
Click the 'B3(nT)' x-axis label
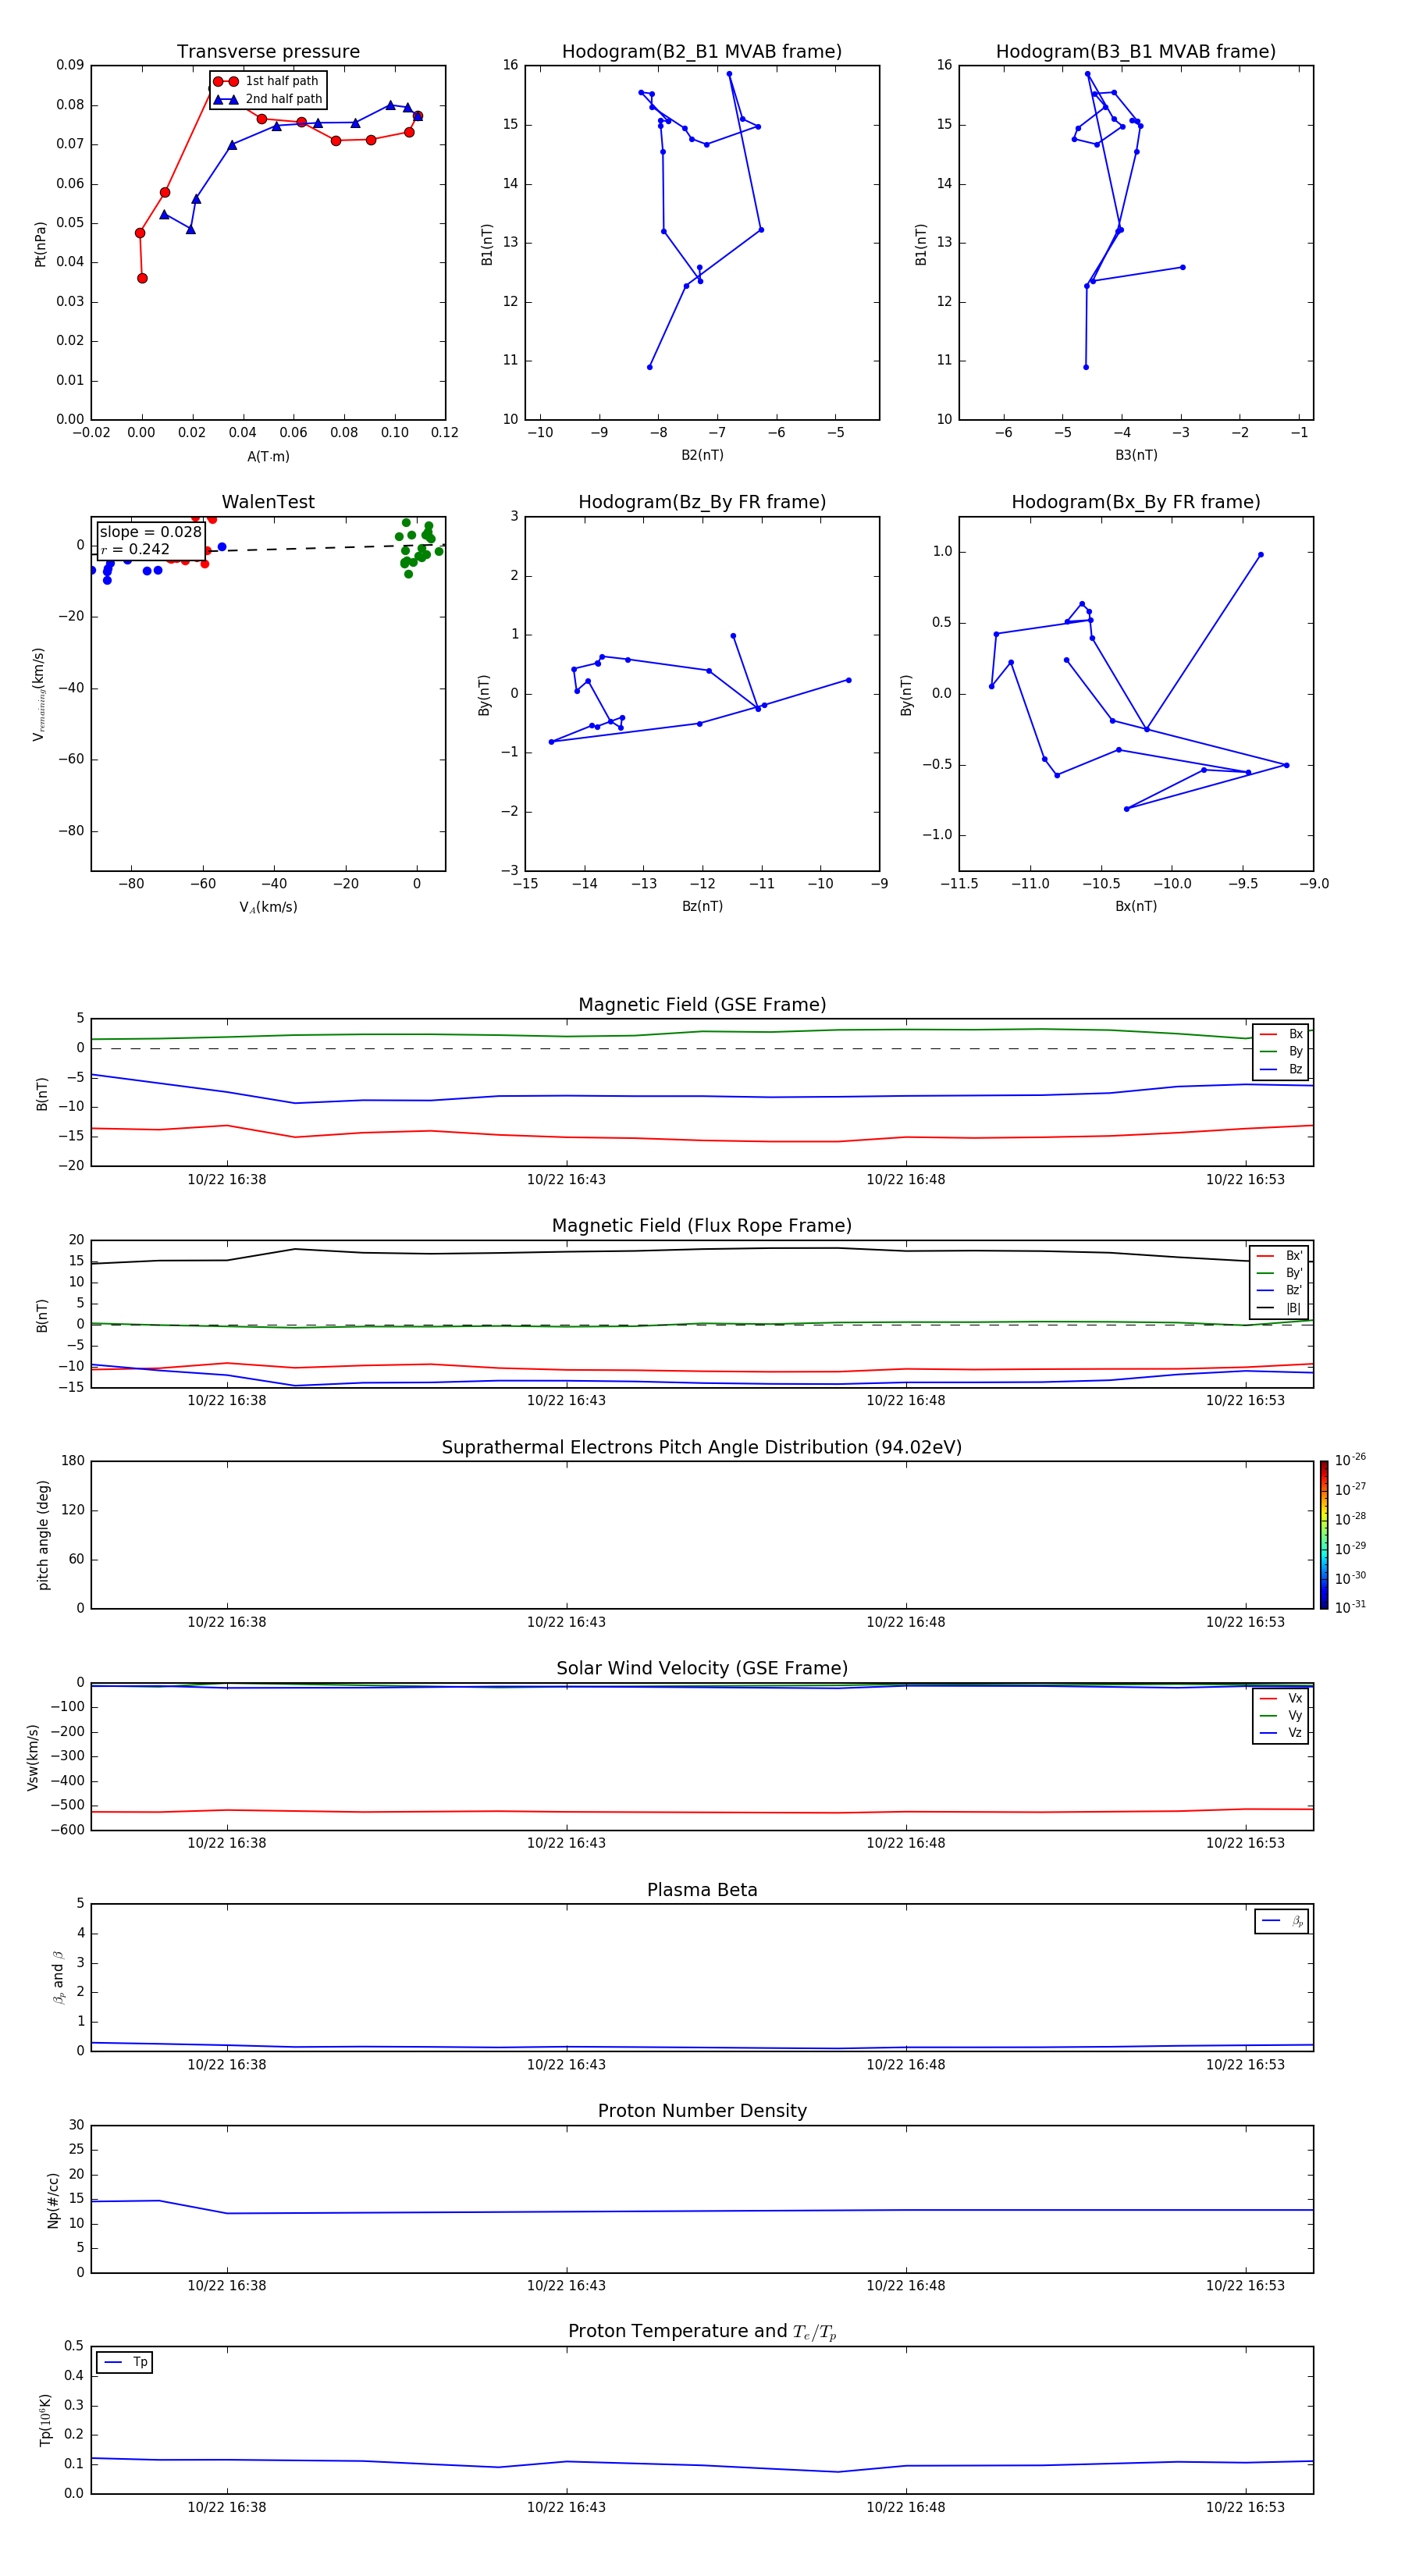[x=1136, y=456]
